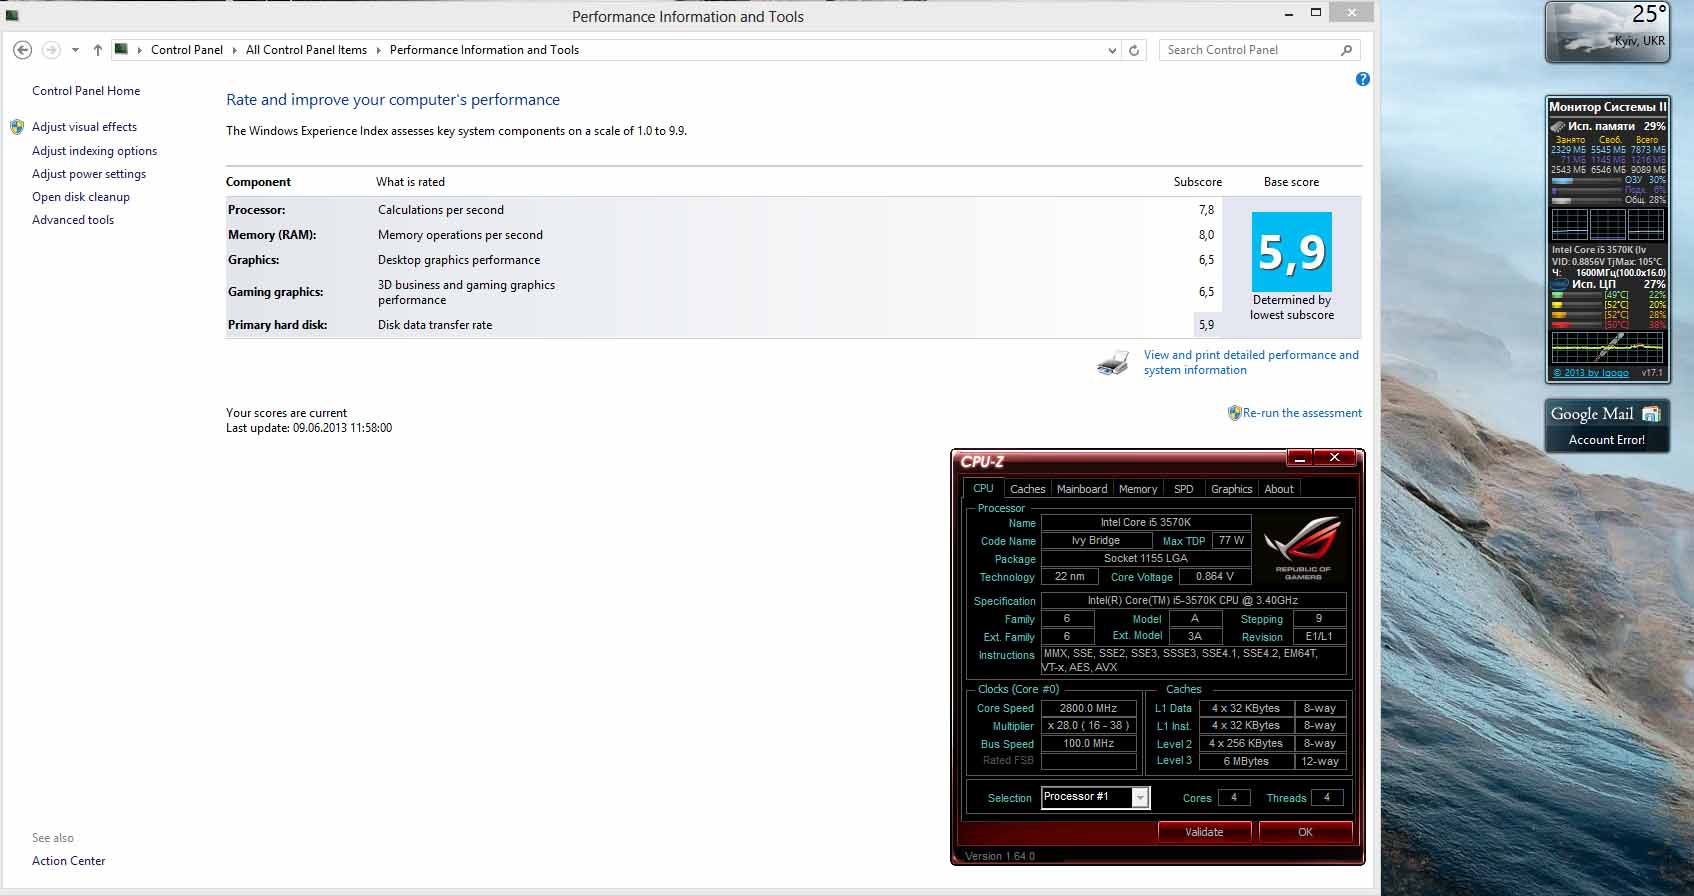
Task: Open Adjust power settings
Action: click(x=89, y=174)
